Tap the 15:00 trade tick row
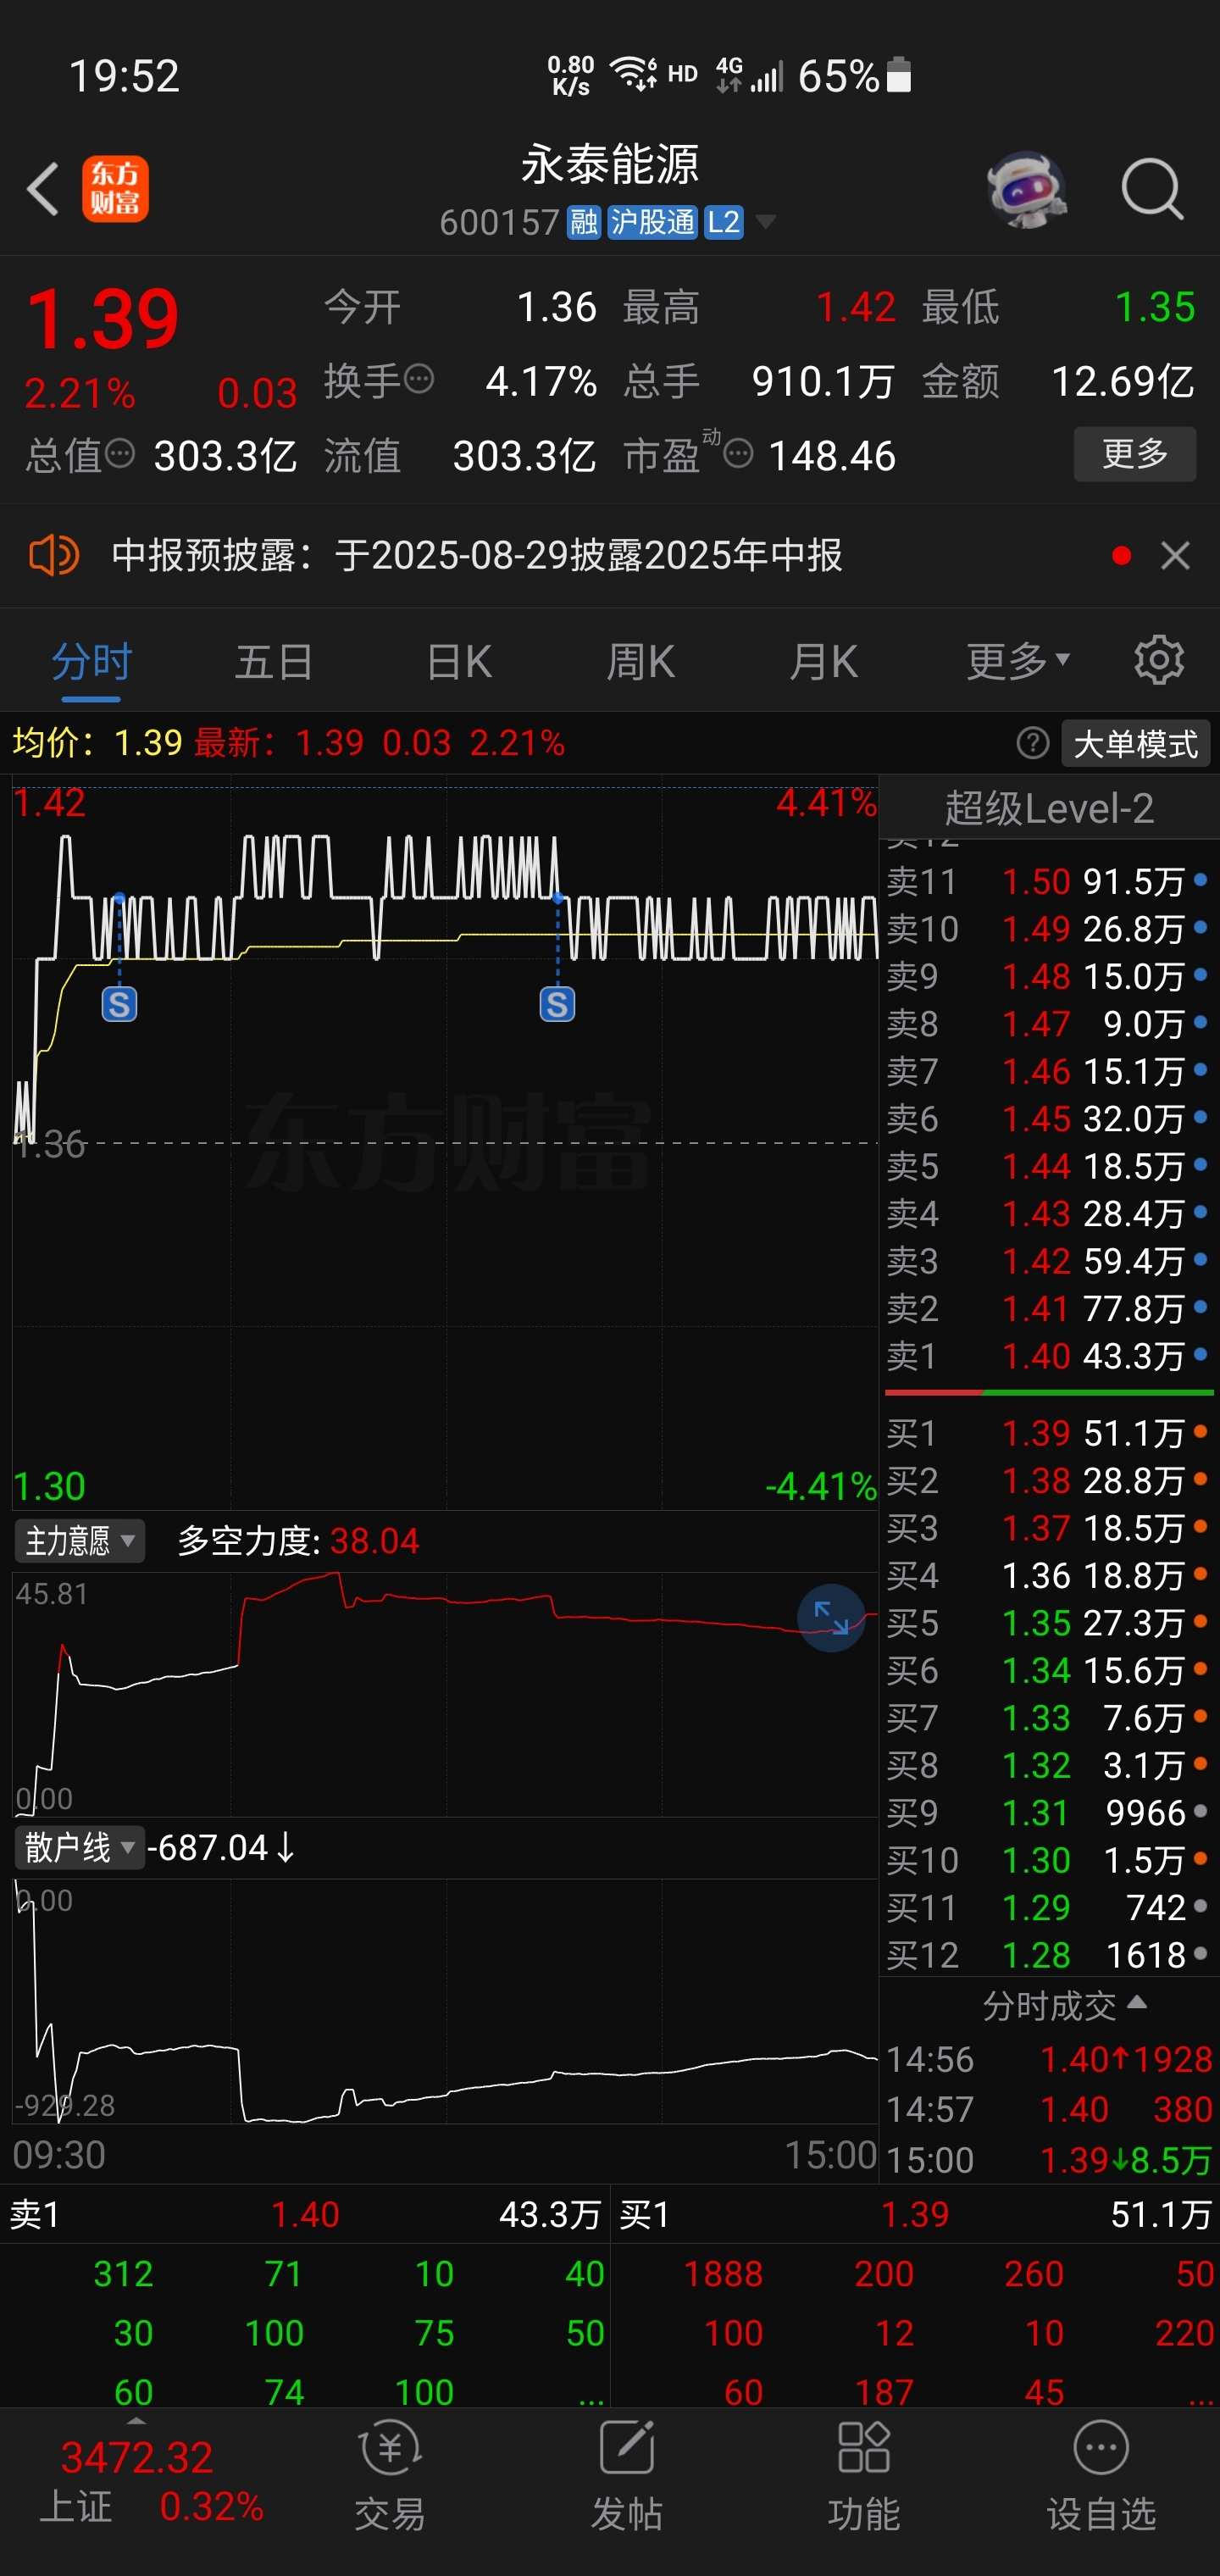 pos(1049,2160)
